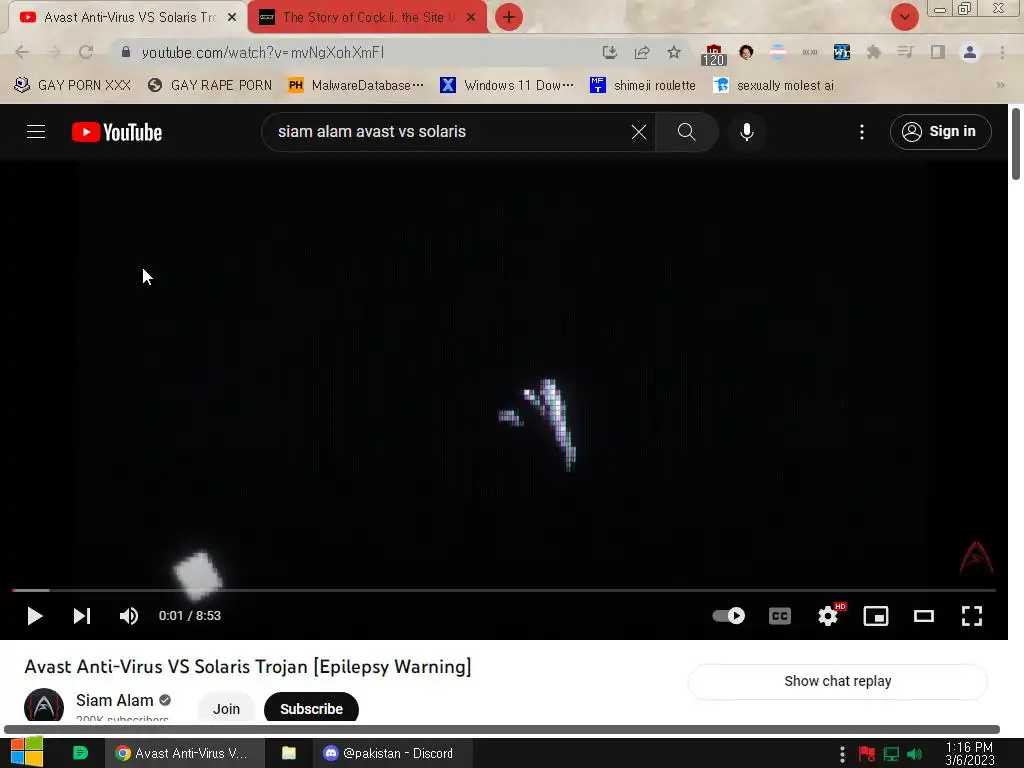The height and width of the screenshot is (768, 1024).
Task: Open clock showing 1:16 PM
Action: [969, 753]
